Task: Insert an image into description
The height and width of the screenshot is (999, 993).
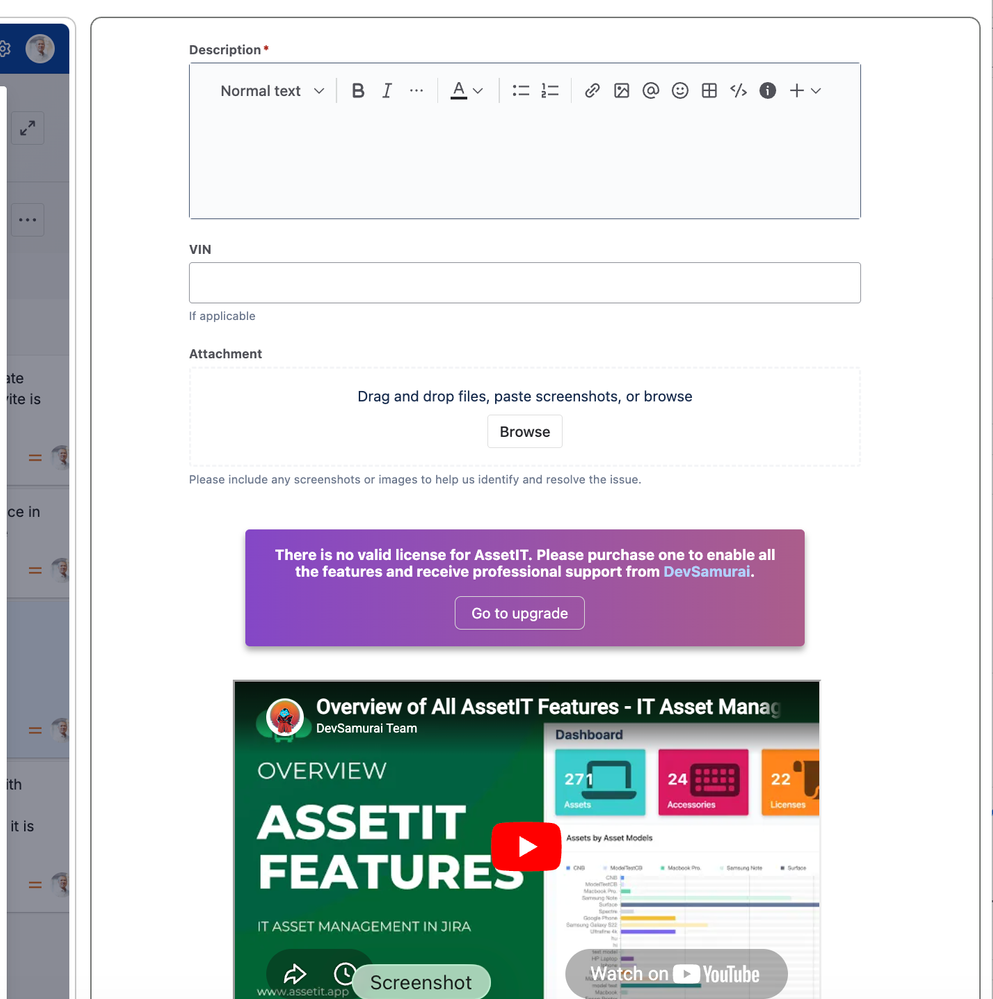Action: [621, 90]
